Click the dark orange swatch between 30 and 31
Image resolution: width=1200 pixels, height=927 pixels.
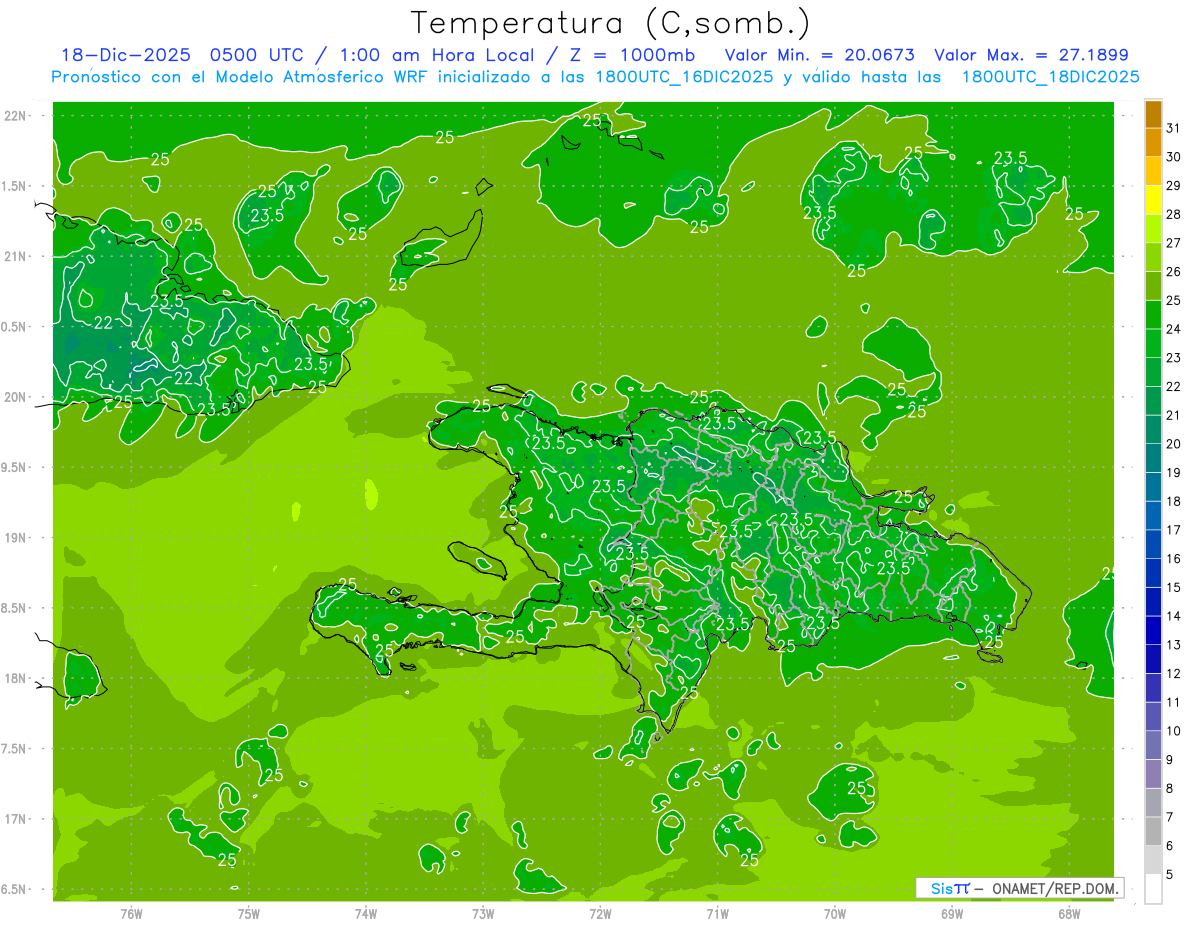coord(1153,142)
